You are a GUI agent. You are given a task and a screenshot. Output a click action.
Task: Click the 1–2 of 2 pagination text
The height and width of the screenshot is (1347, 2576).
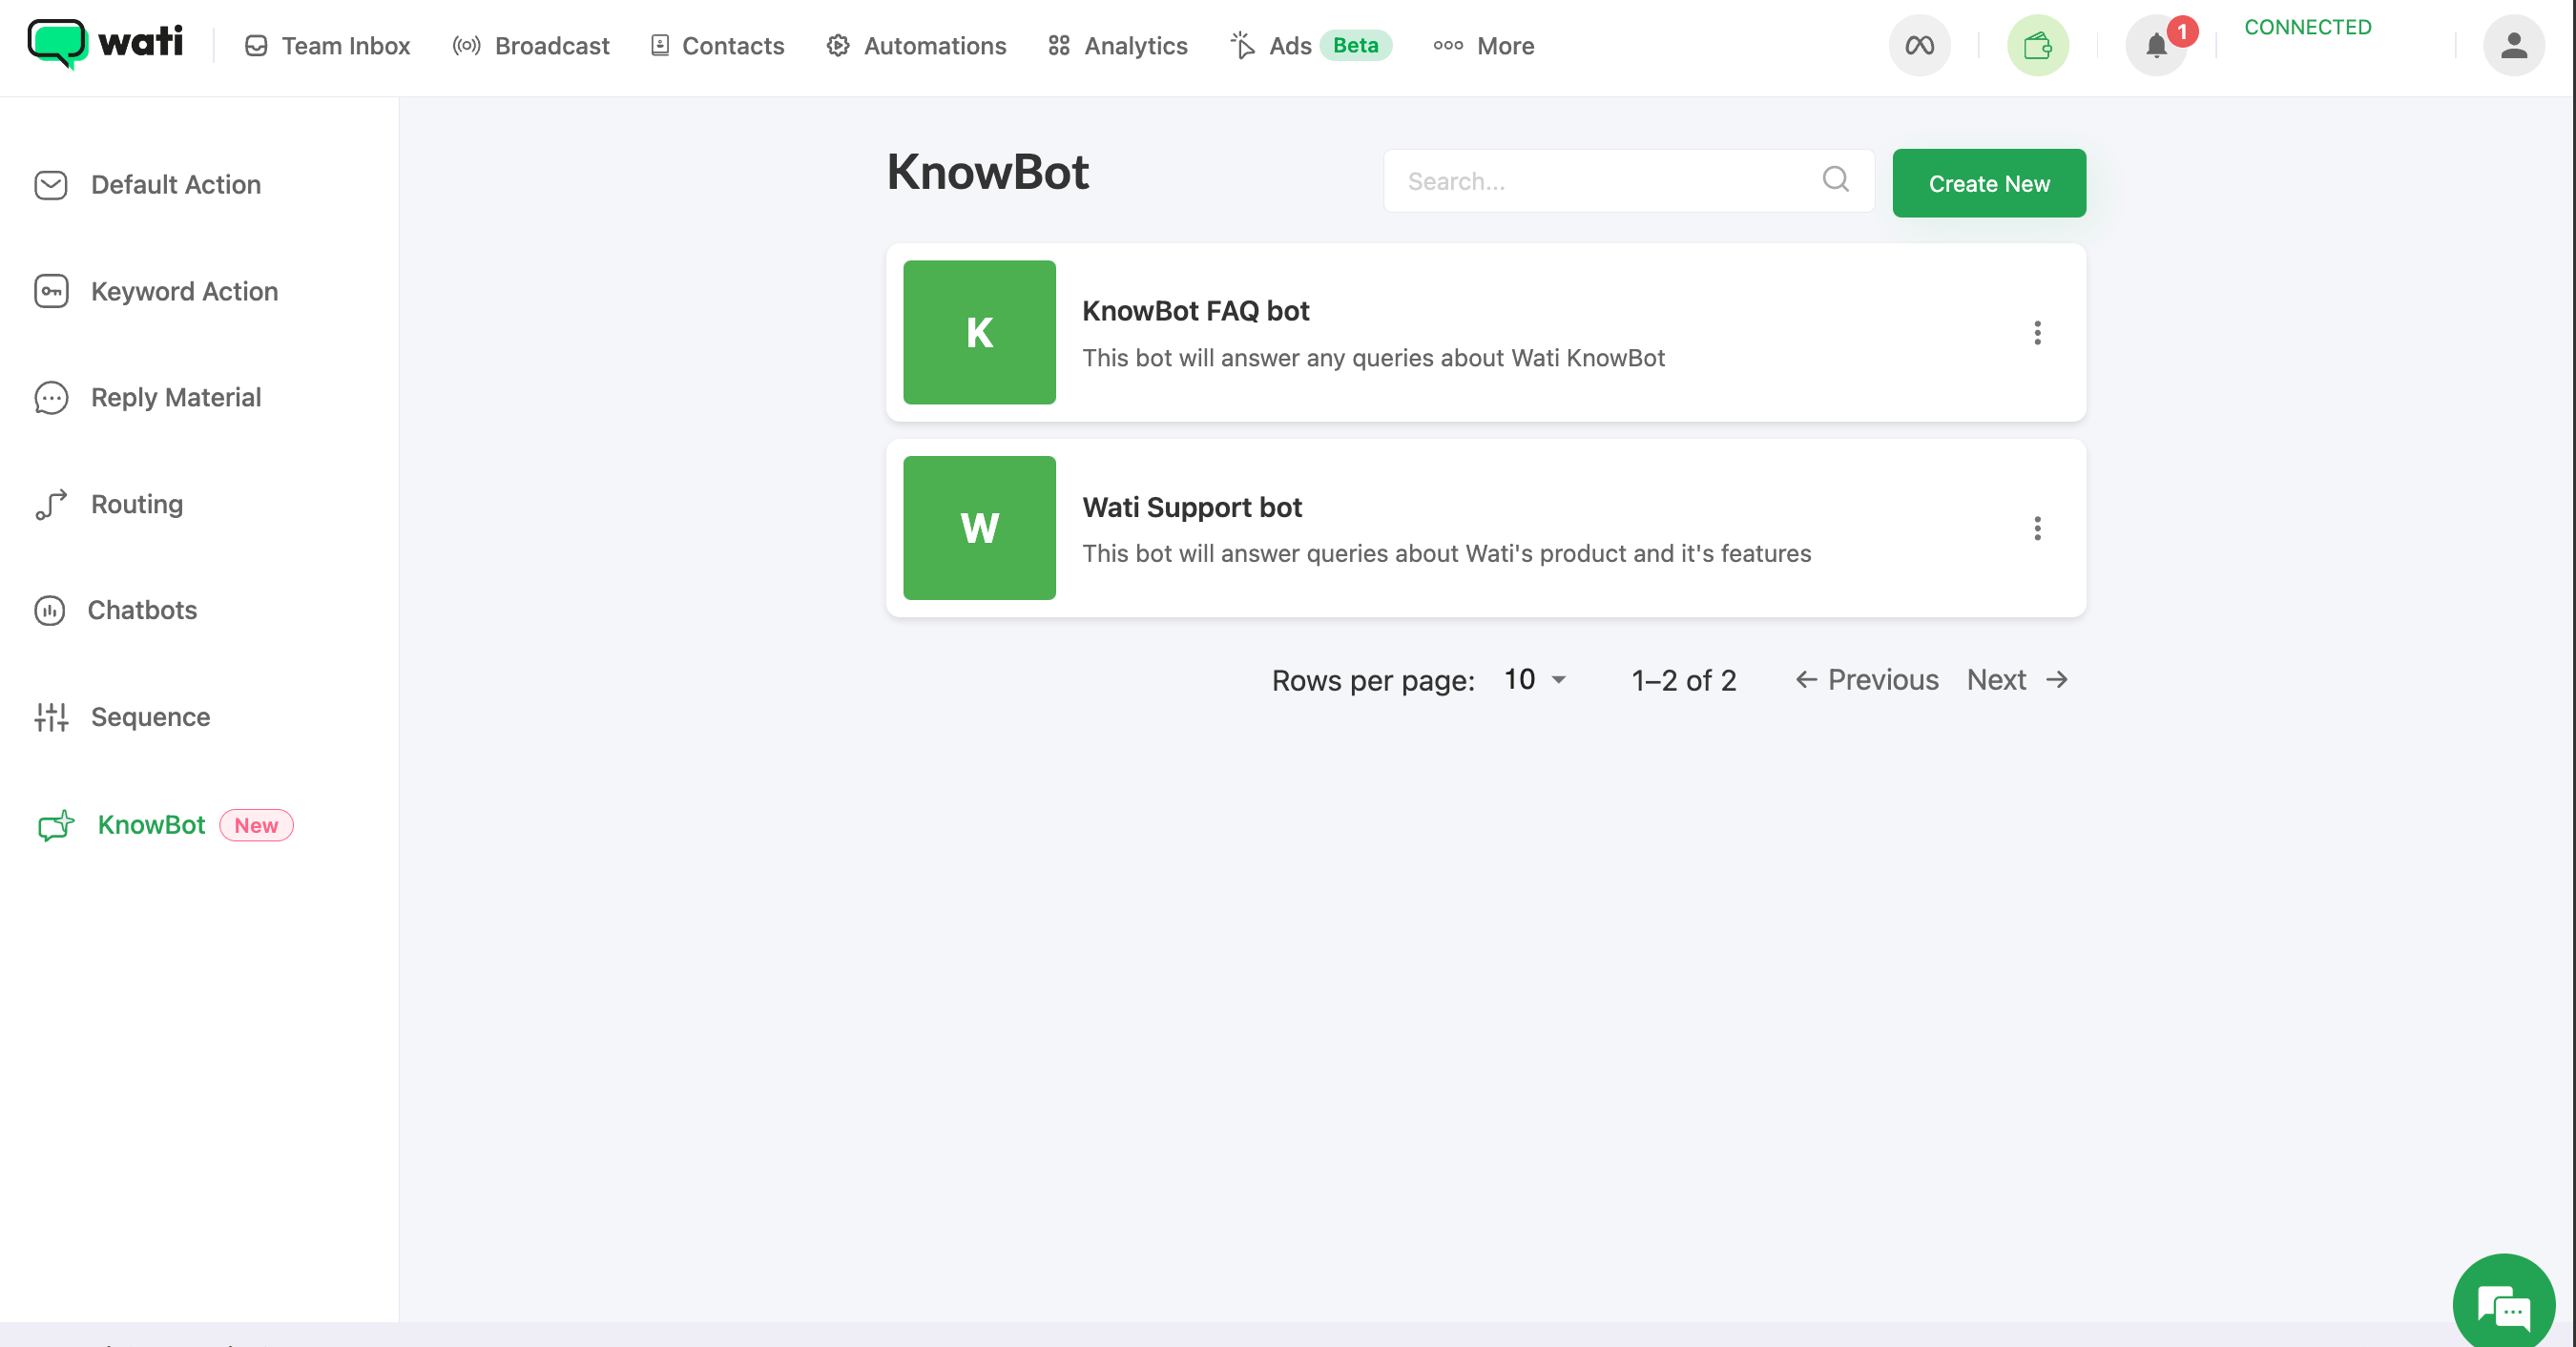tap(1684, 680)
